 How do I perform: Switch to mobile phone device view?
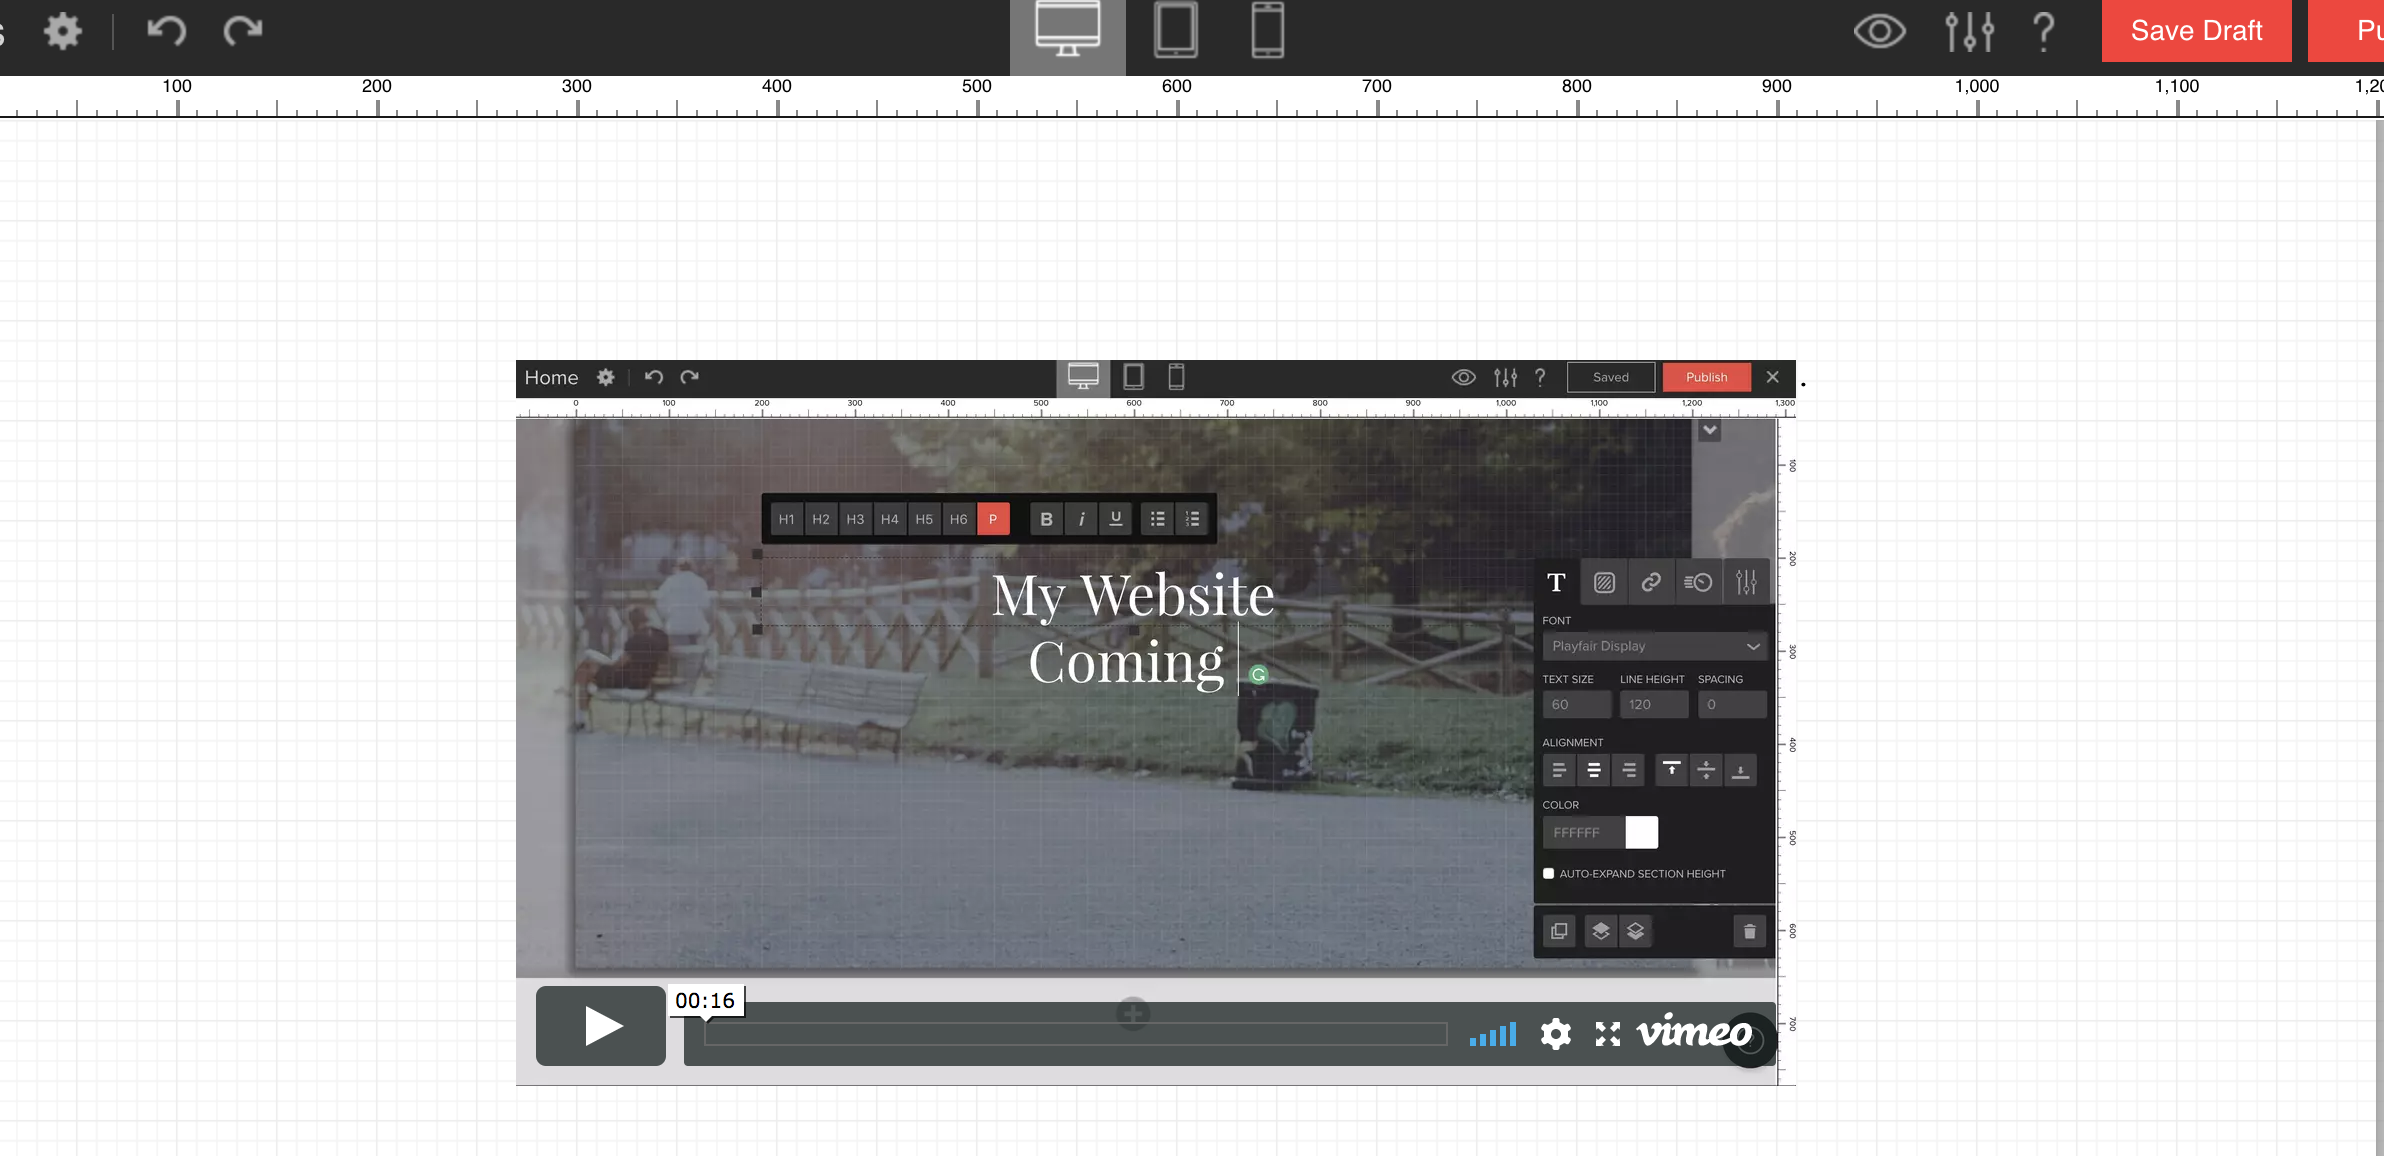1267,31
